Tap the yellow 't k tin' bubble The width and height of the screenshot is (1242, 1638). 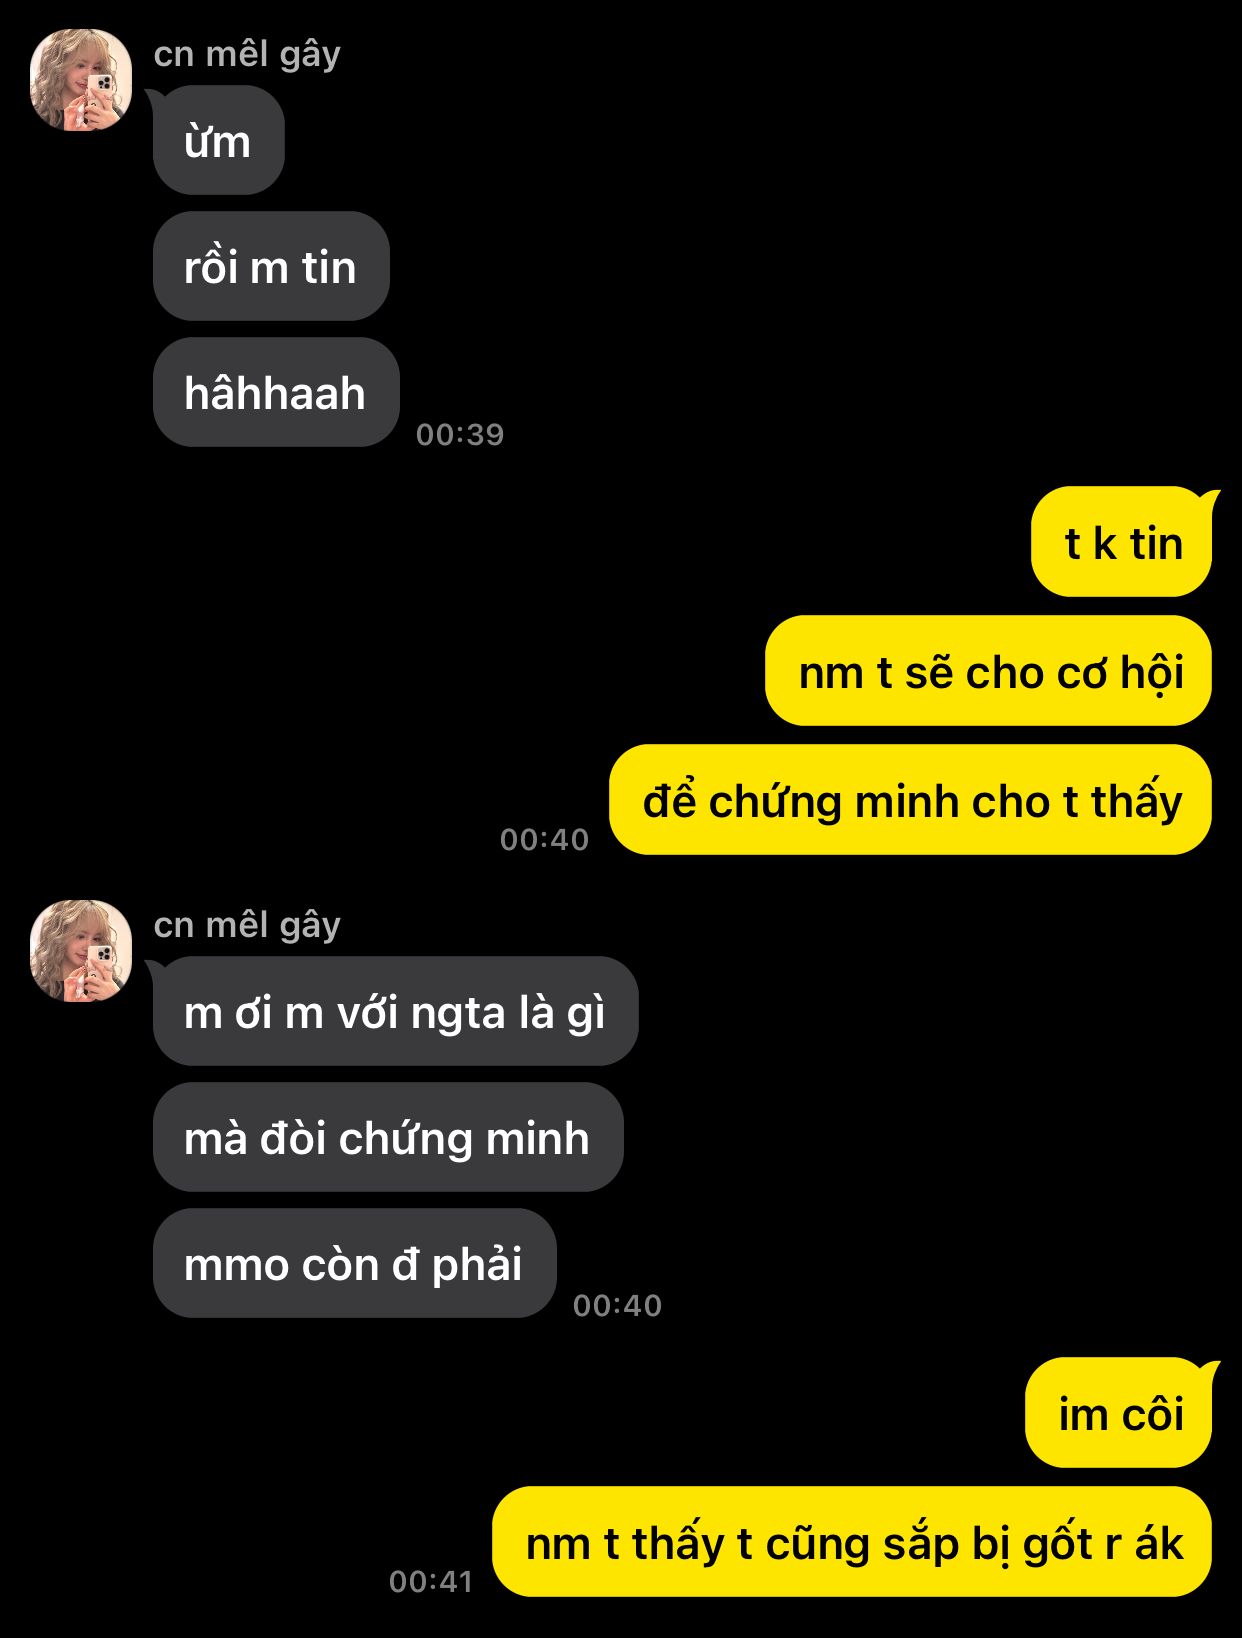[x=1121, y=542]
